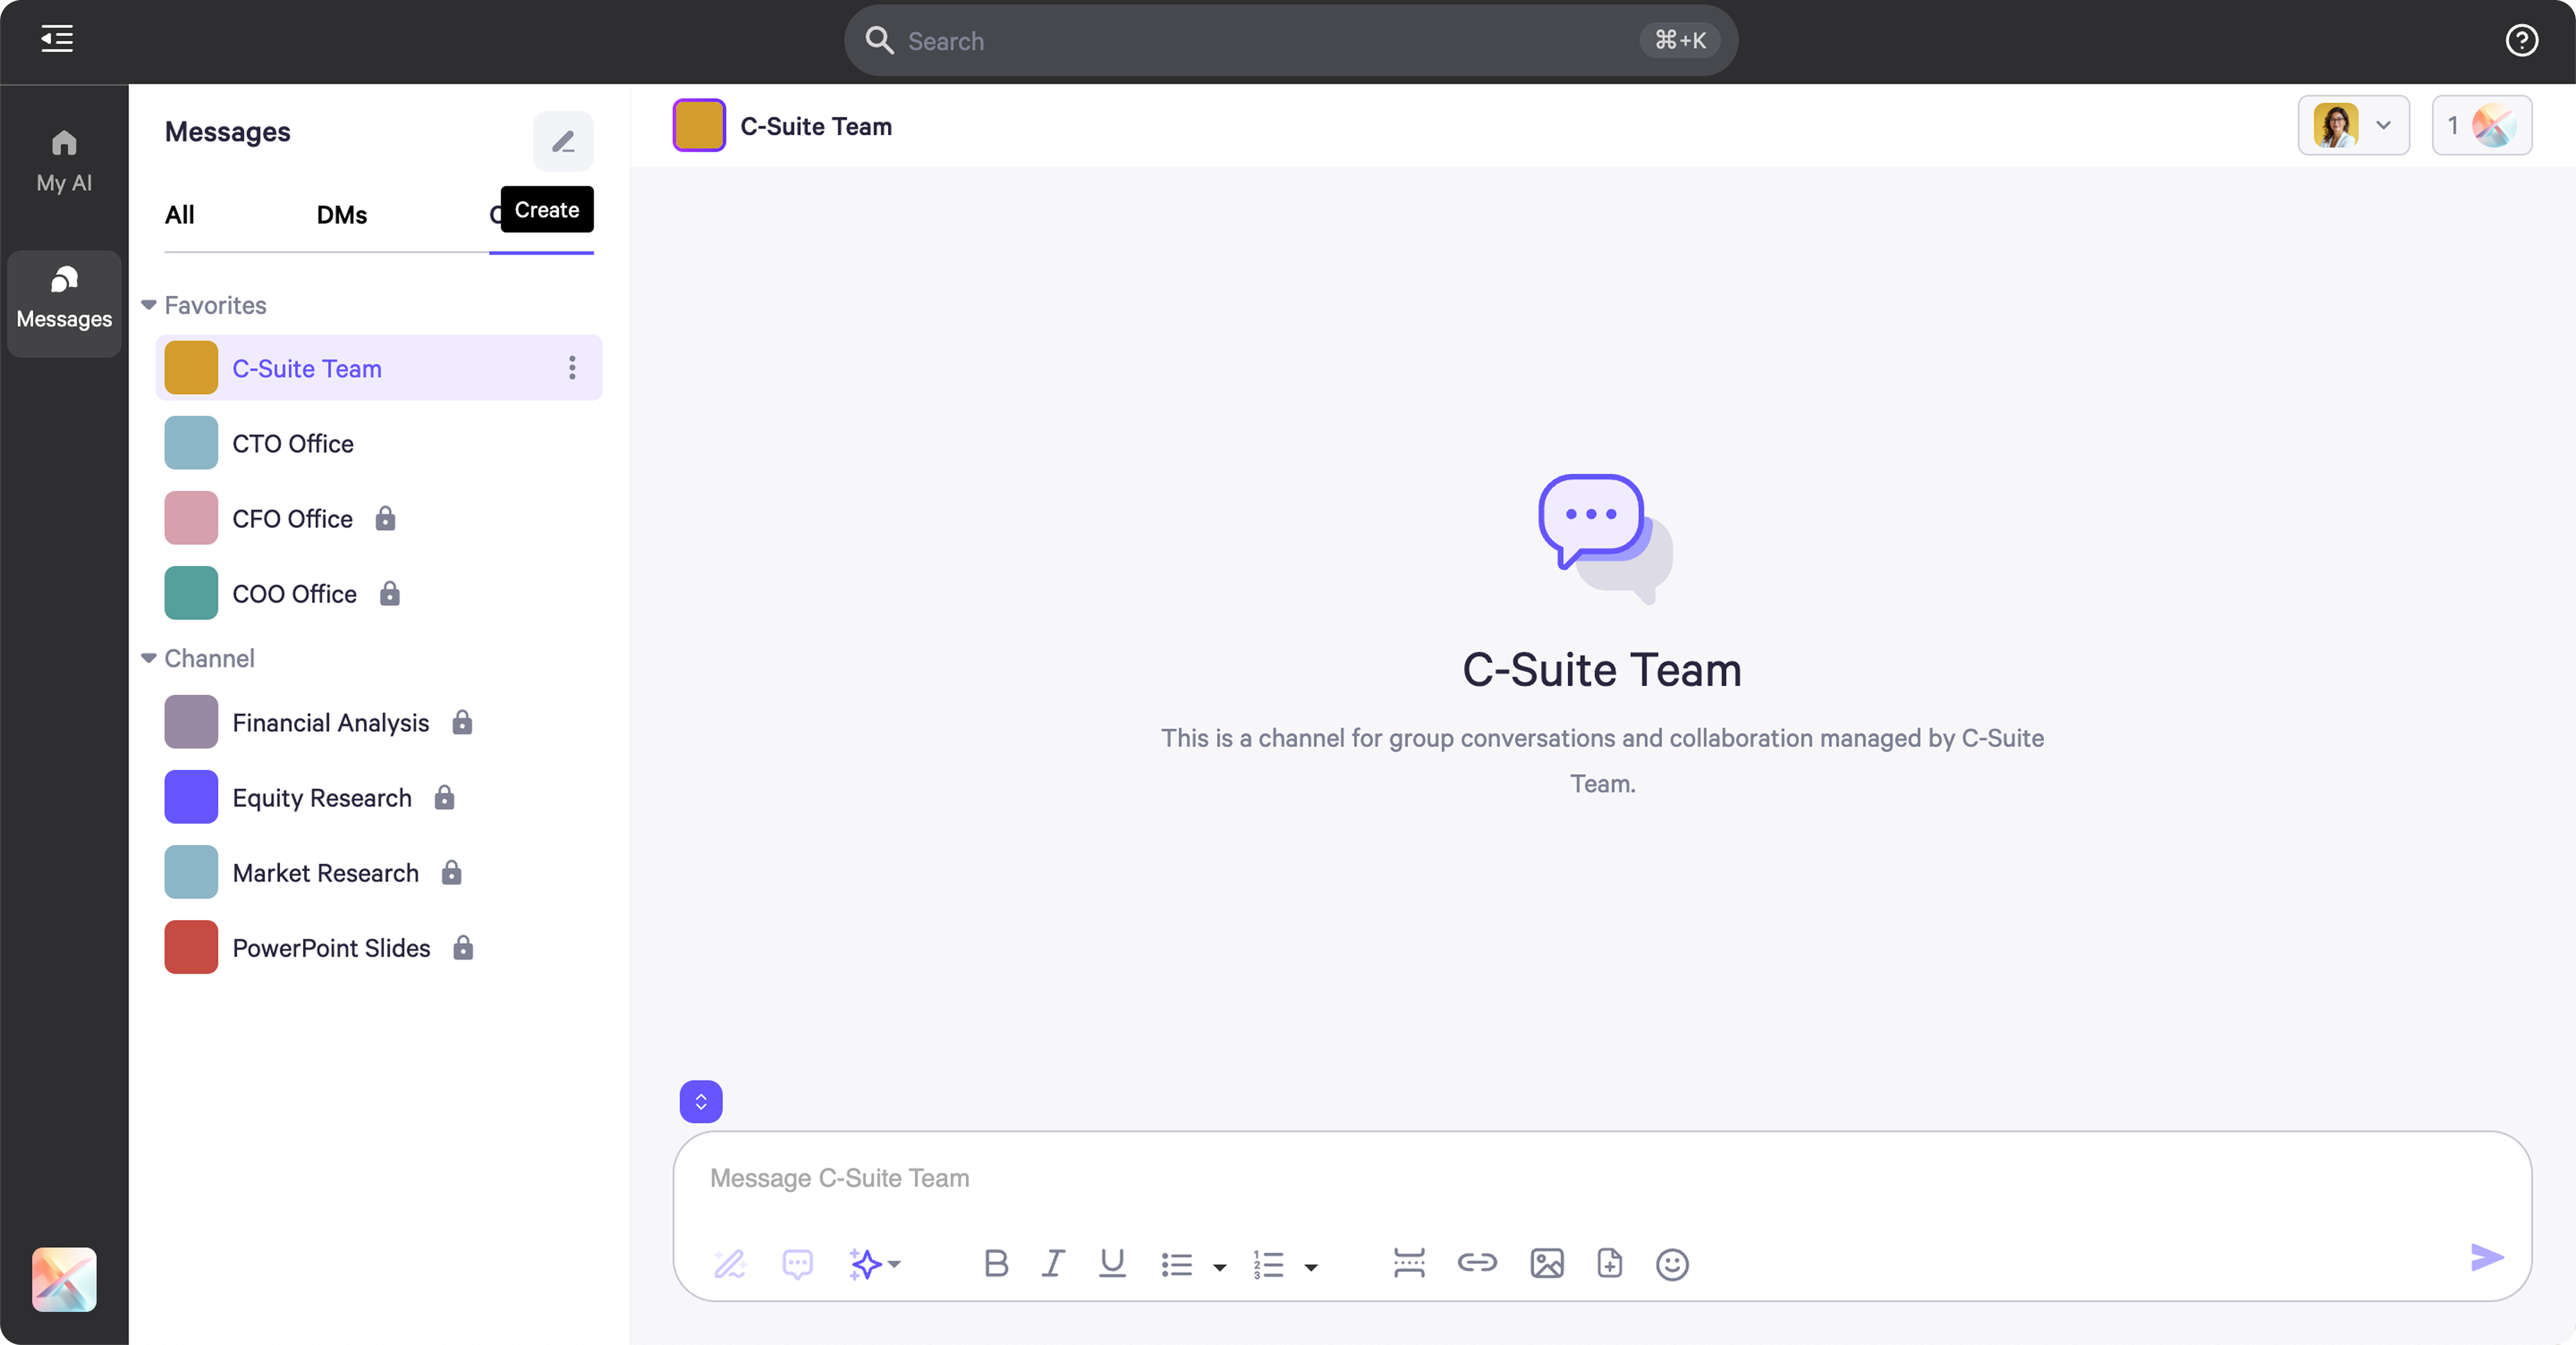Image resolution: width=2576 pixels, height=1345 pixels.
Task: Open the CTO Office channel
Action: click(x=293, y=443)
